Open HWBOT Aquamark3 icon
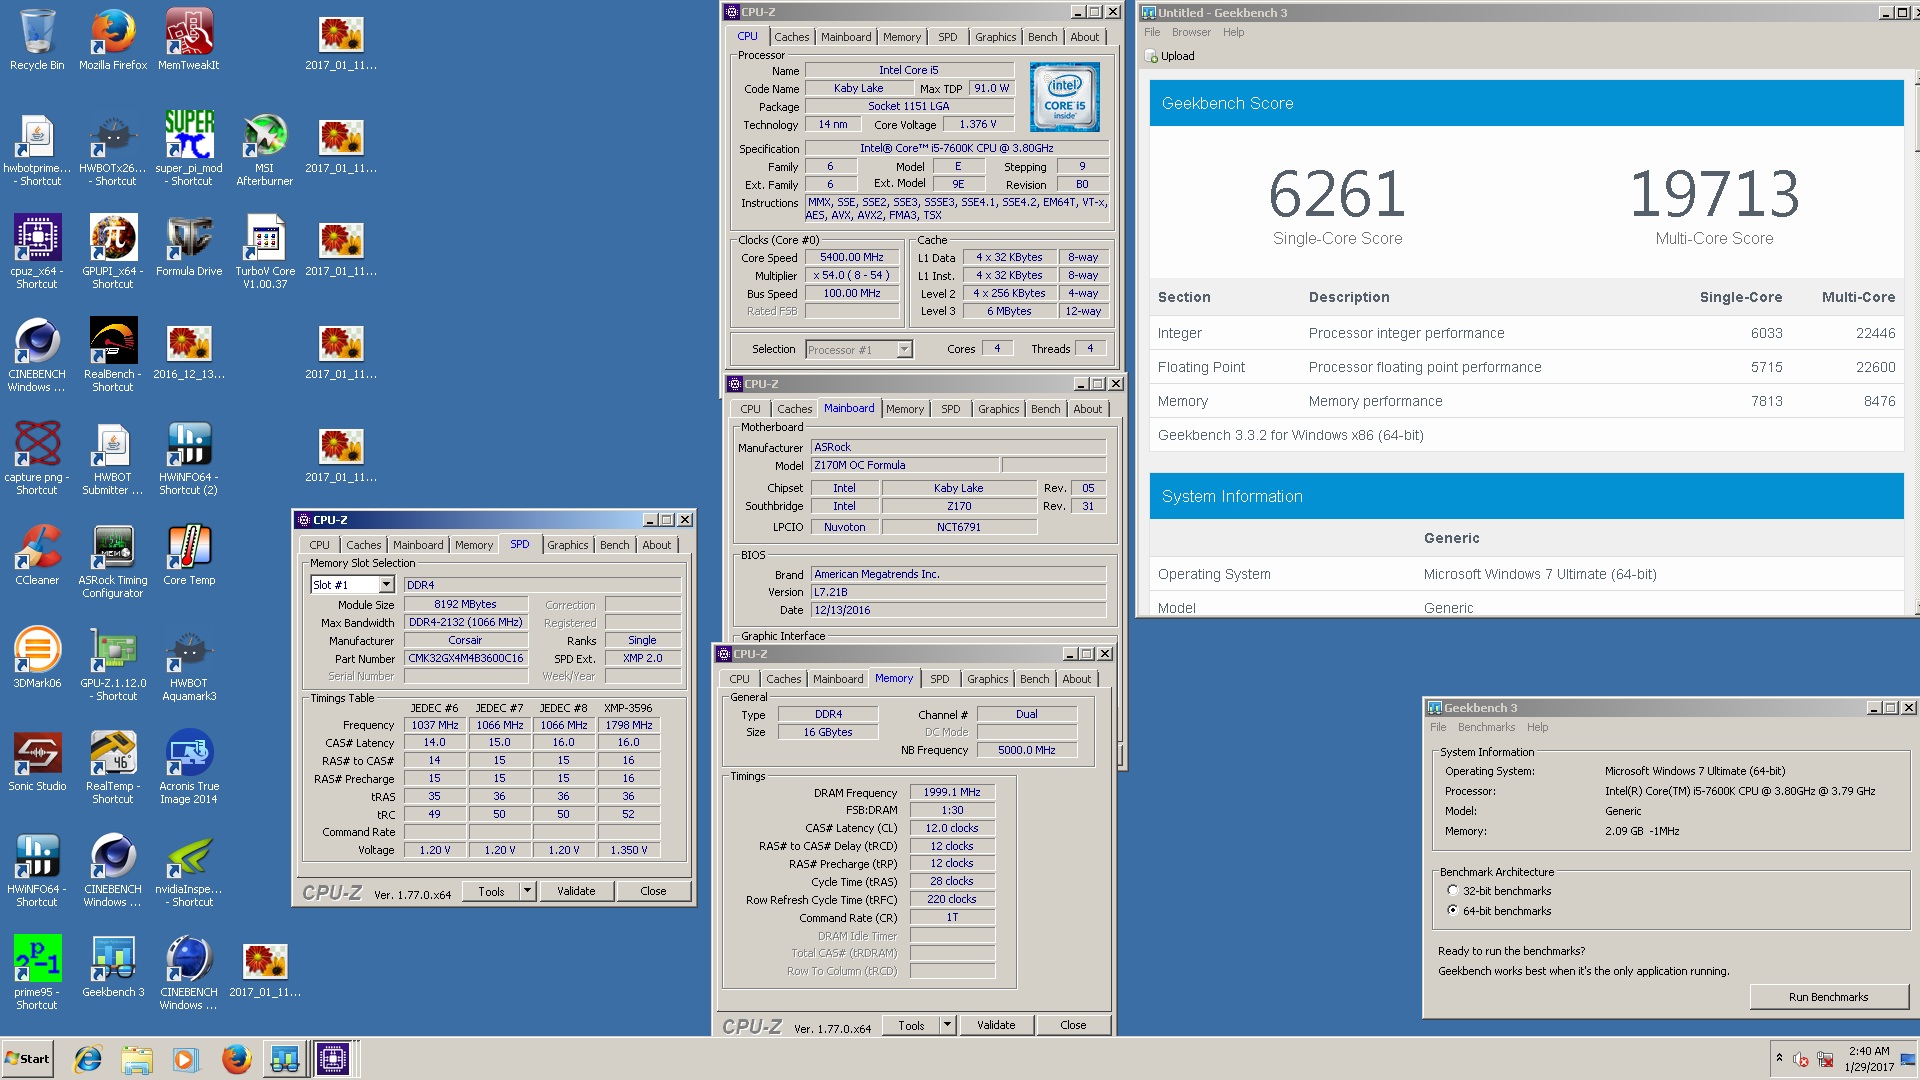 click(x=189, y=665)
